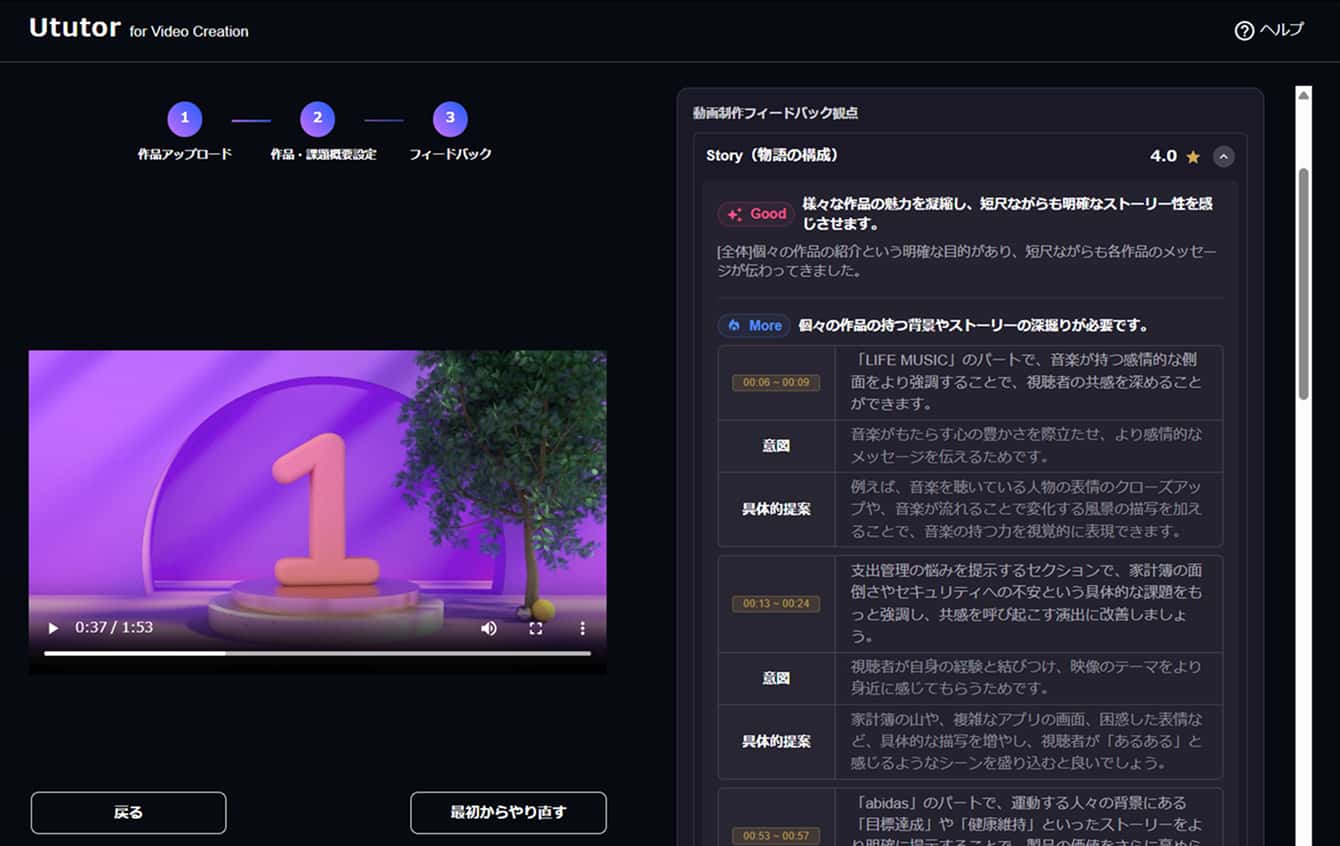Play the uploaded video
This screenshot has width=1340, height=846.
tap(52, 627)
